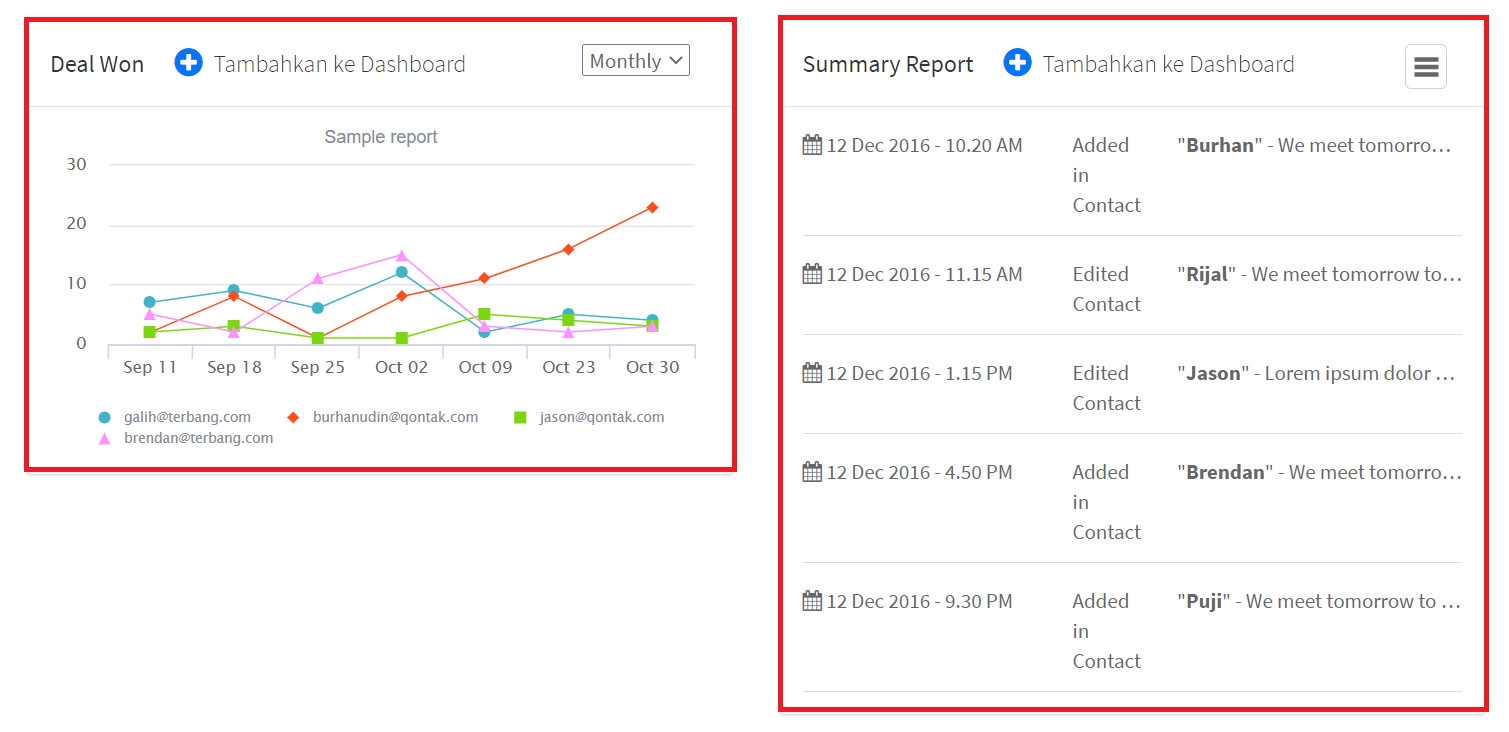The width and height of the screenshot is (1509, 732).
Task: Click Tambahkan ke Dashboard in Deal Won
Action: (339, 64)
